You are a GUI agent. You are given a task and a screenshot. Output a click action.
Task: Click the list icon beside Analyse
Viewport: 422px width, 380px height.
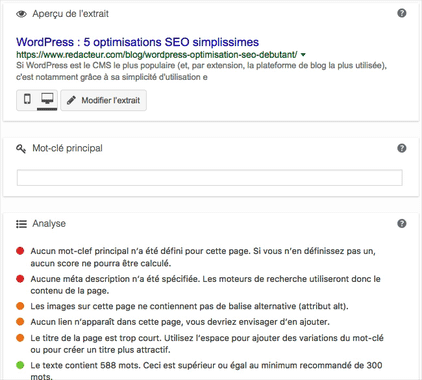(x=21, y=224)
